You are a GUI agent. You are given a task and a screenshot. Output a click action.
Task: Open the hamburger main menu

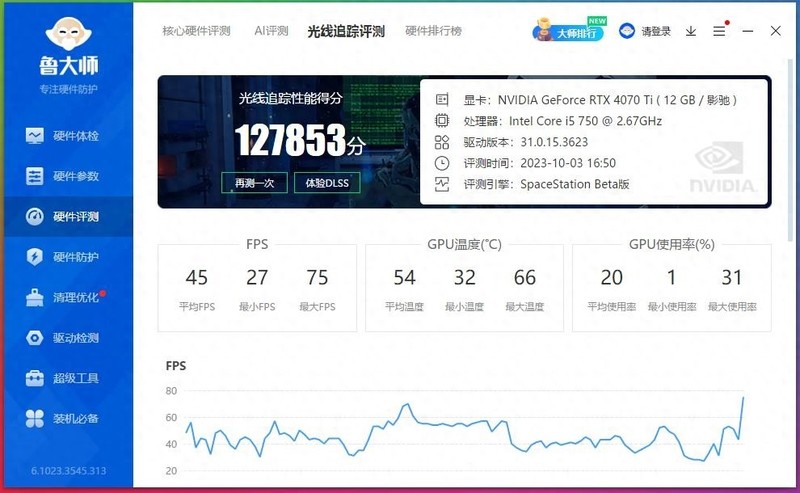tap(719, 31)
